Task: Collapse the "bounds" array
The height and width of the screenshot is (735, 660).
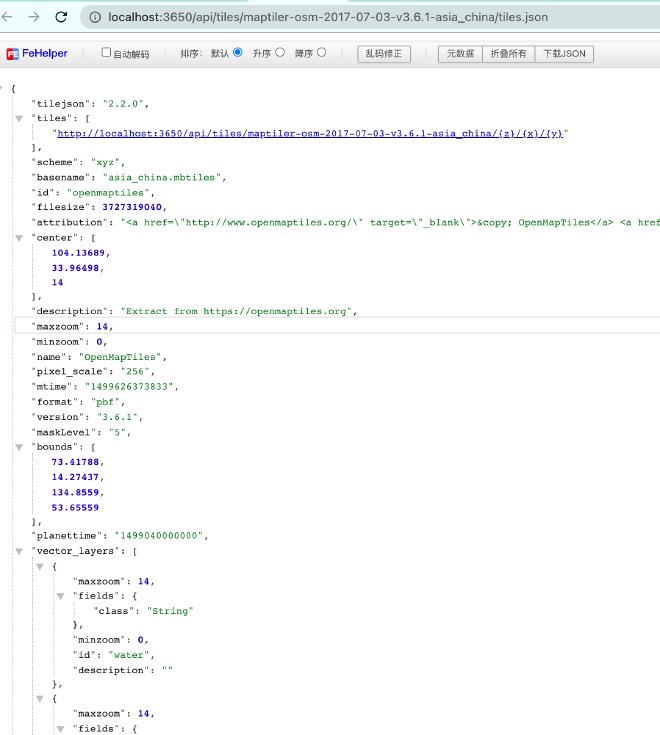Action: (x=19, y=447)
